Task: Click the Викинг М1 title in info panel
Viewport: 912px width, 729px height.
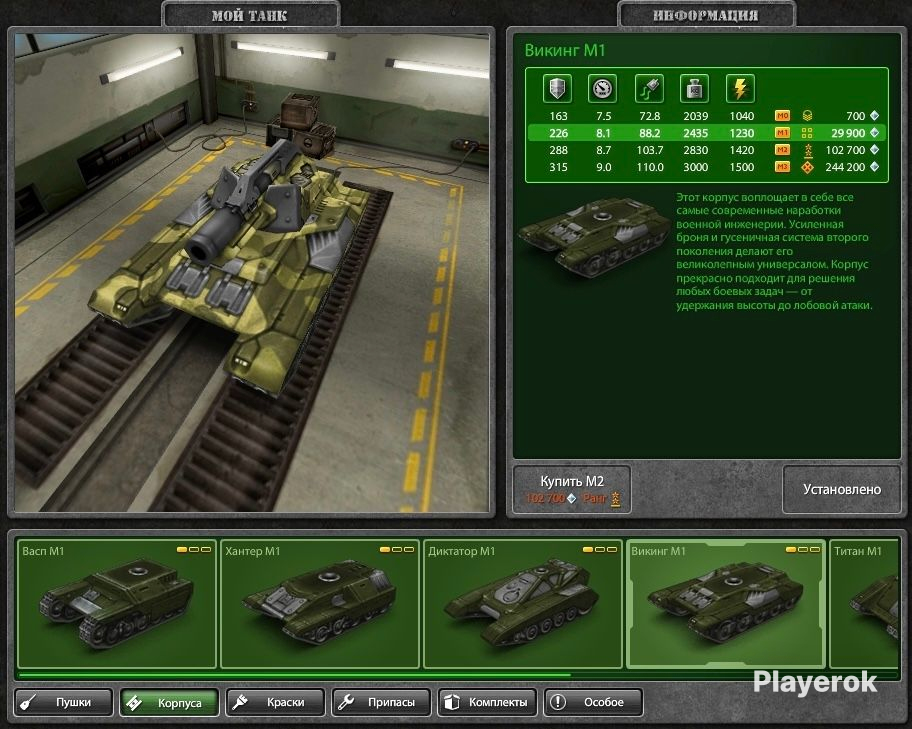Action: pyautogui.click(x=565, y=51)
